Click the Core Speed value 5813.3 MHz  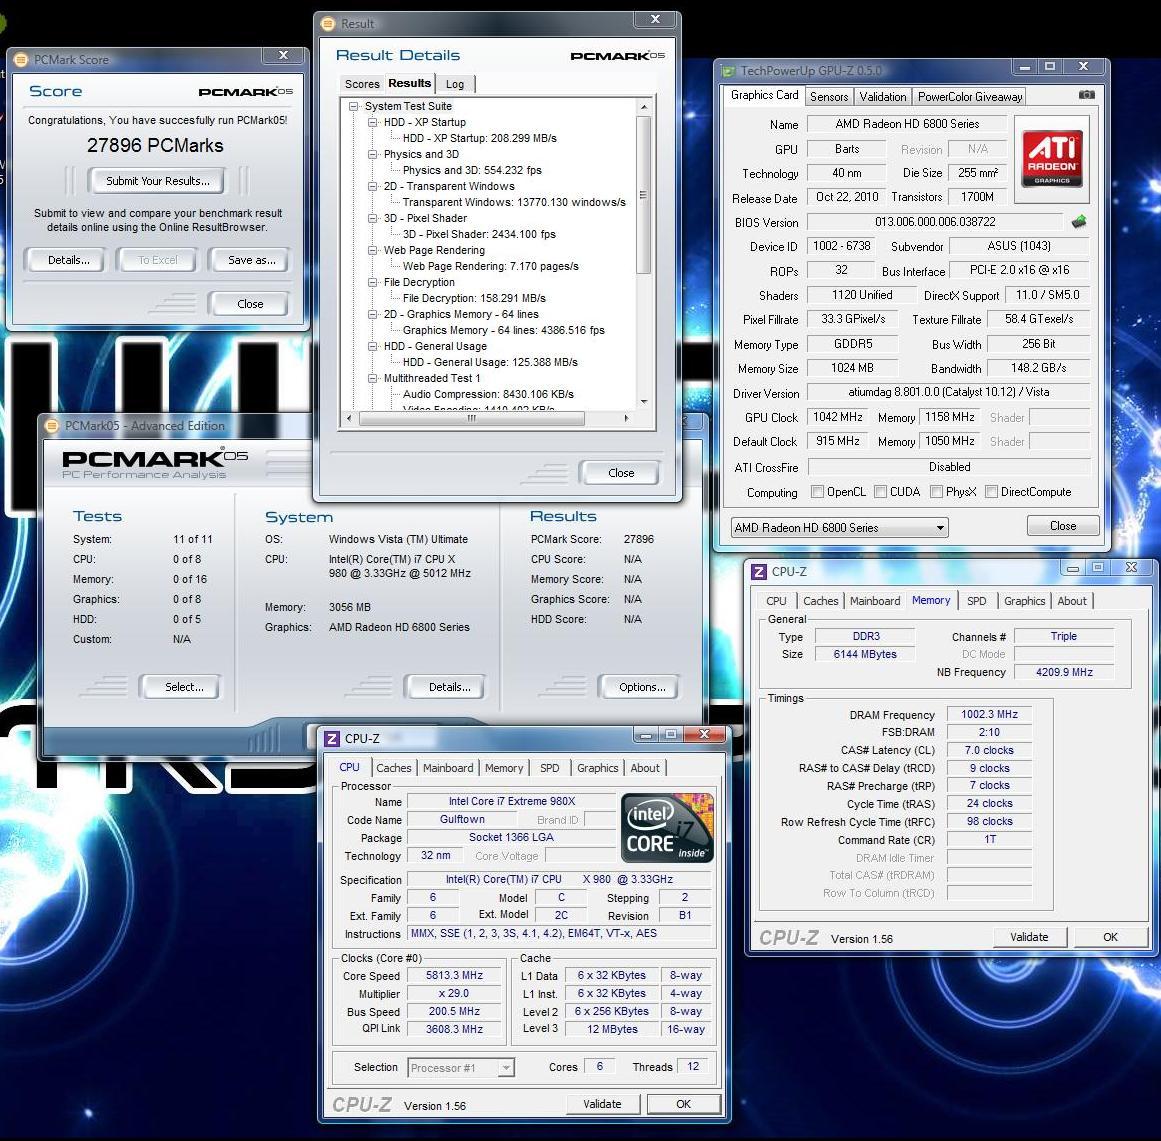click(x=454, y=976)
